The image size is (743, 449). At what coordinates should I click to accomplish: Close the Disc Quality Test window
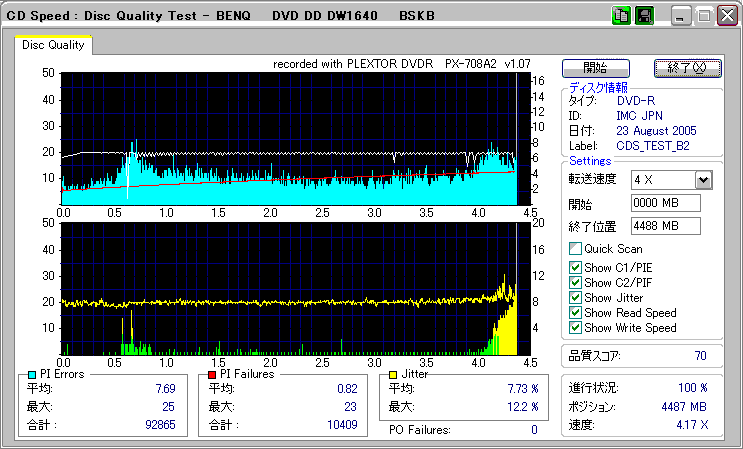click(726, 17)
